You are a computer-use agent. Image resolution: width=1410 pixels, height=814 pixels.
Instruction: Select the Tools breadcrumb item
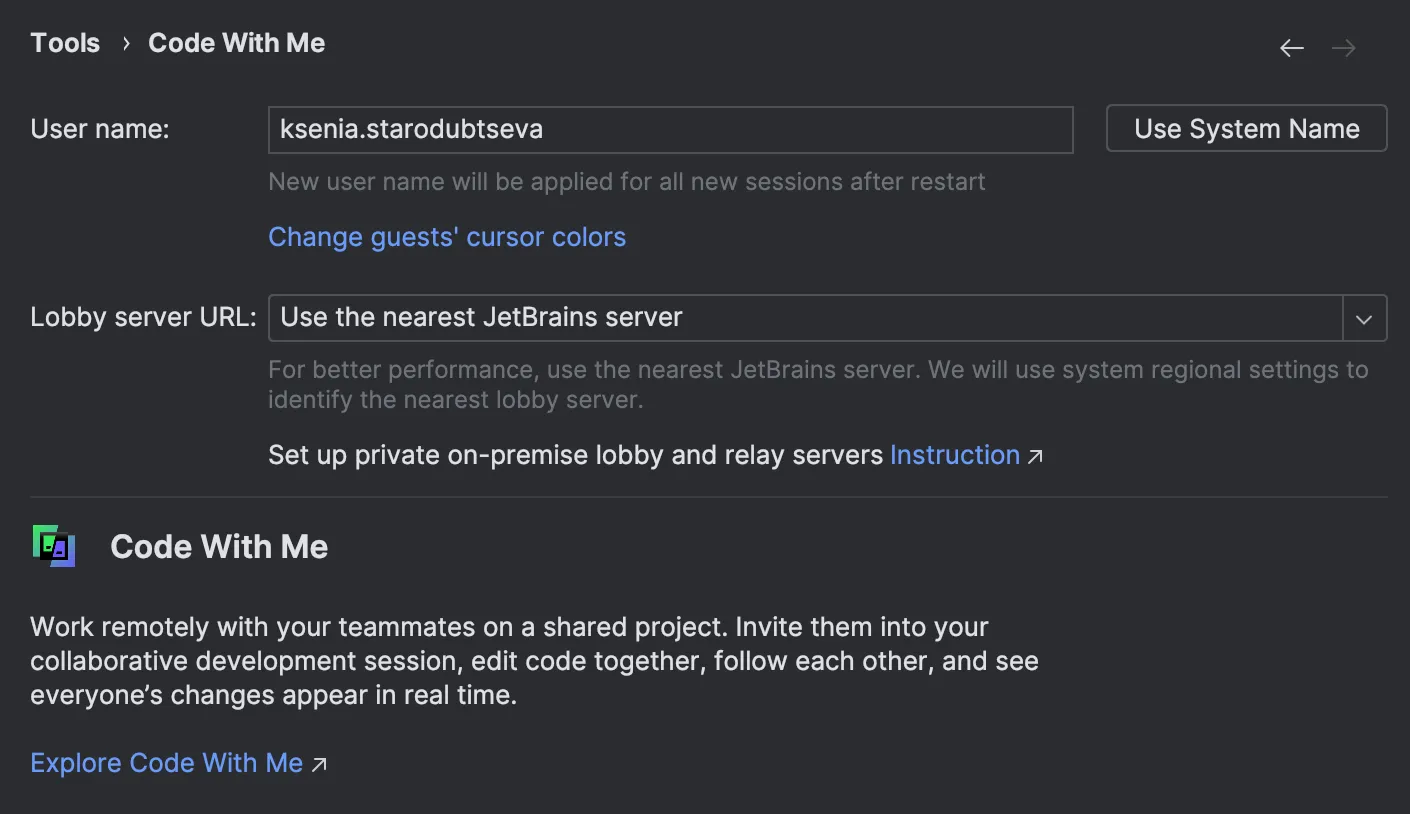point(65,43)
